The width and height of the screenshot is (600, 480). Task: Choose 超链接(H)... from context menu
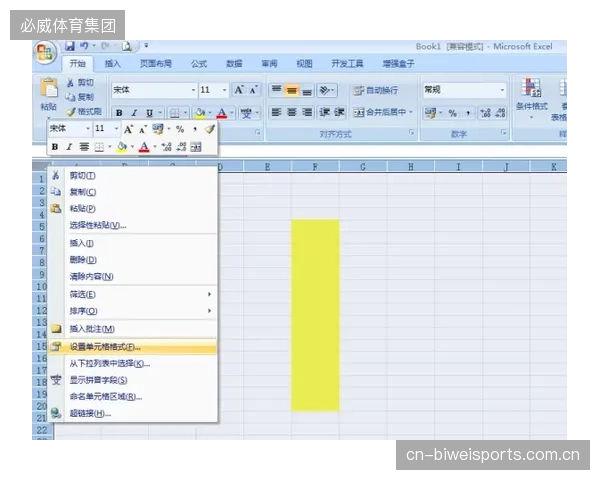133,413
